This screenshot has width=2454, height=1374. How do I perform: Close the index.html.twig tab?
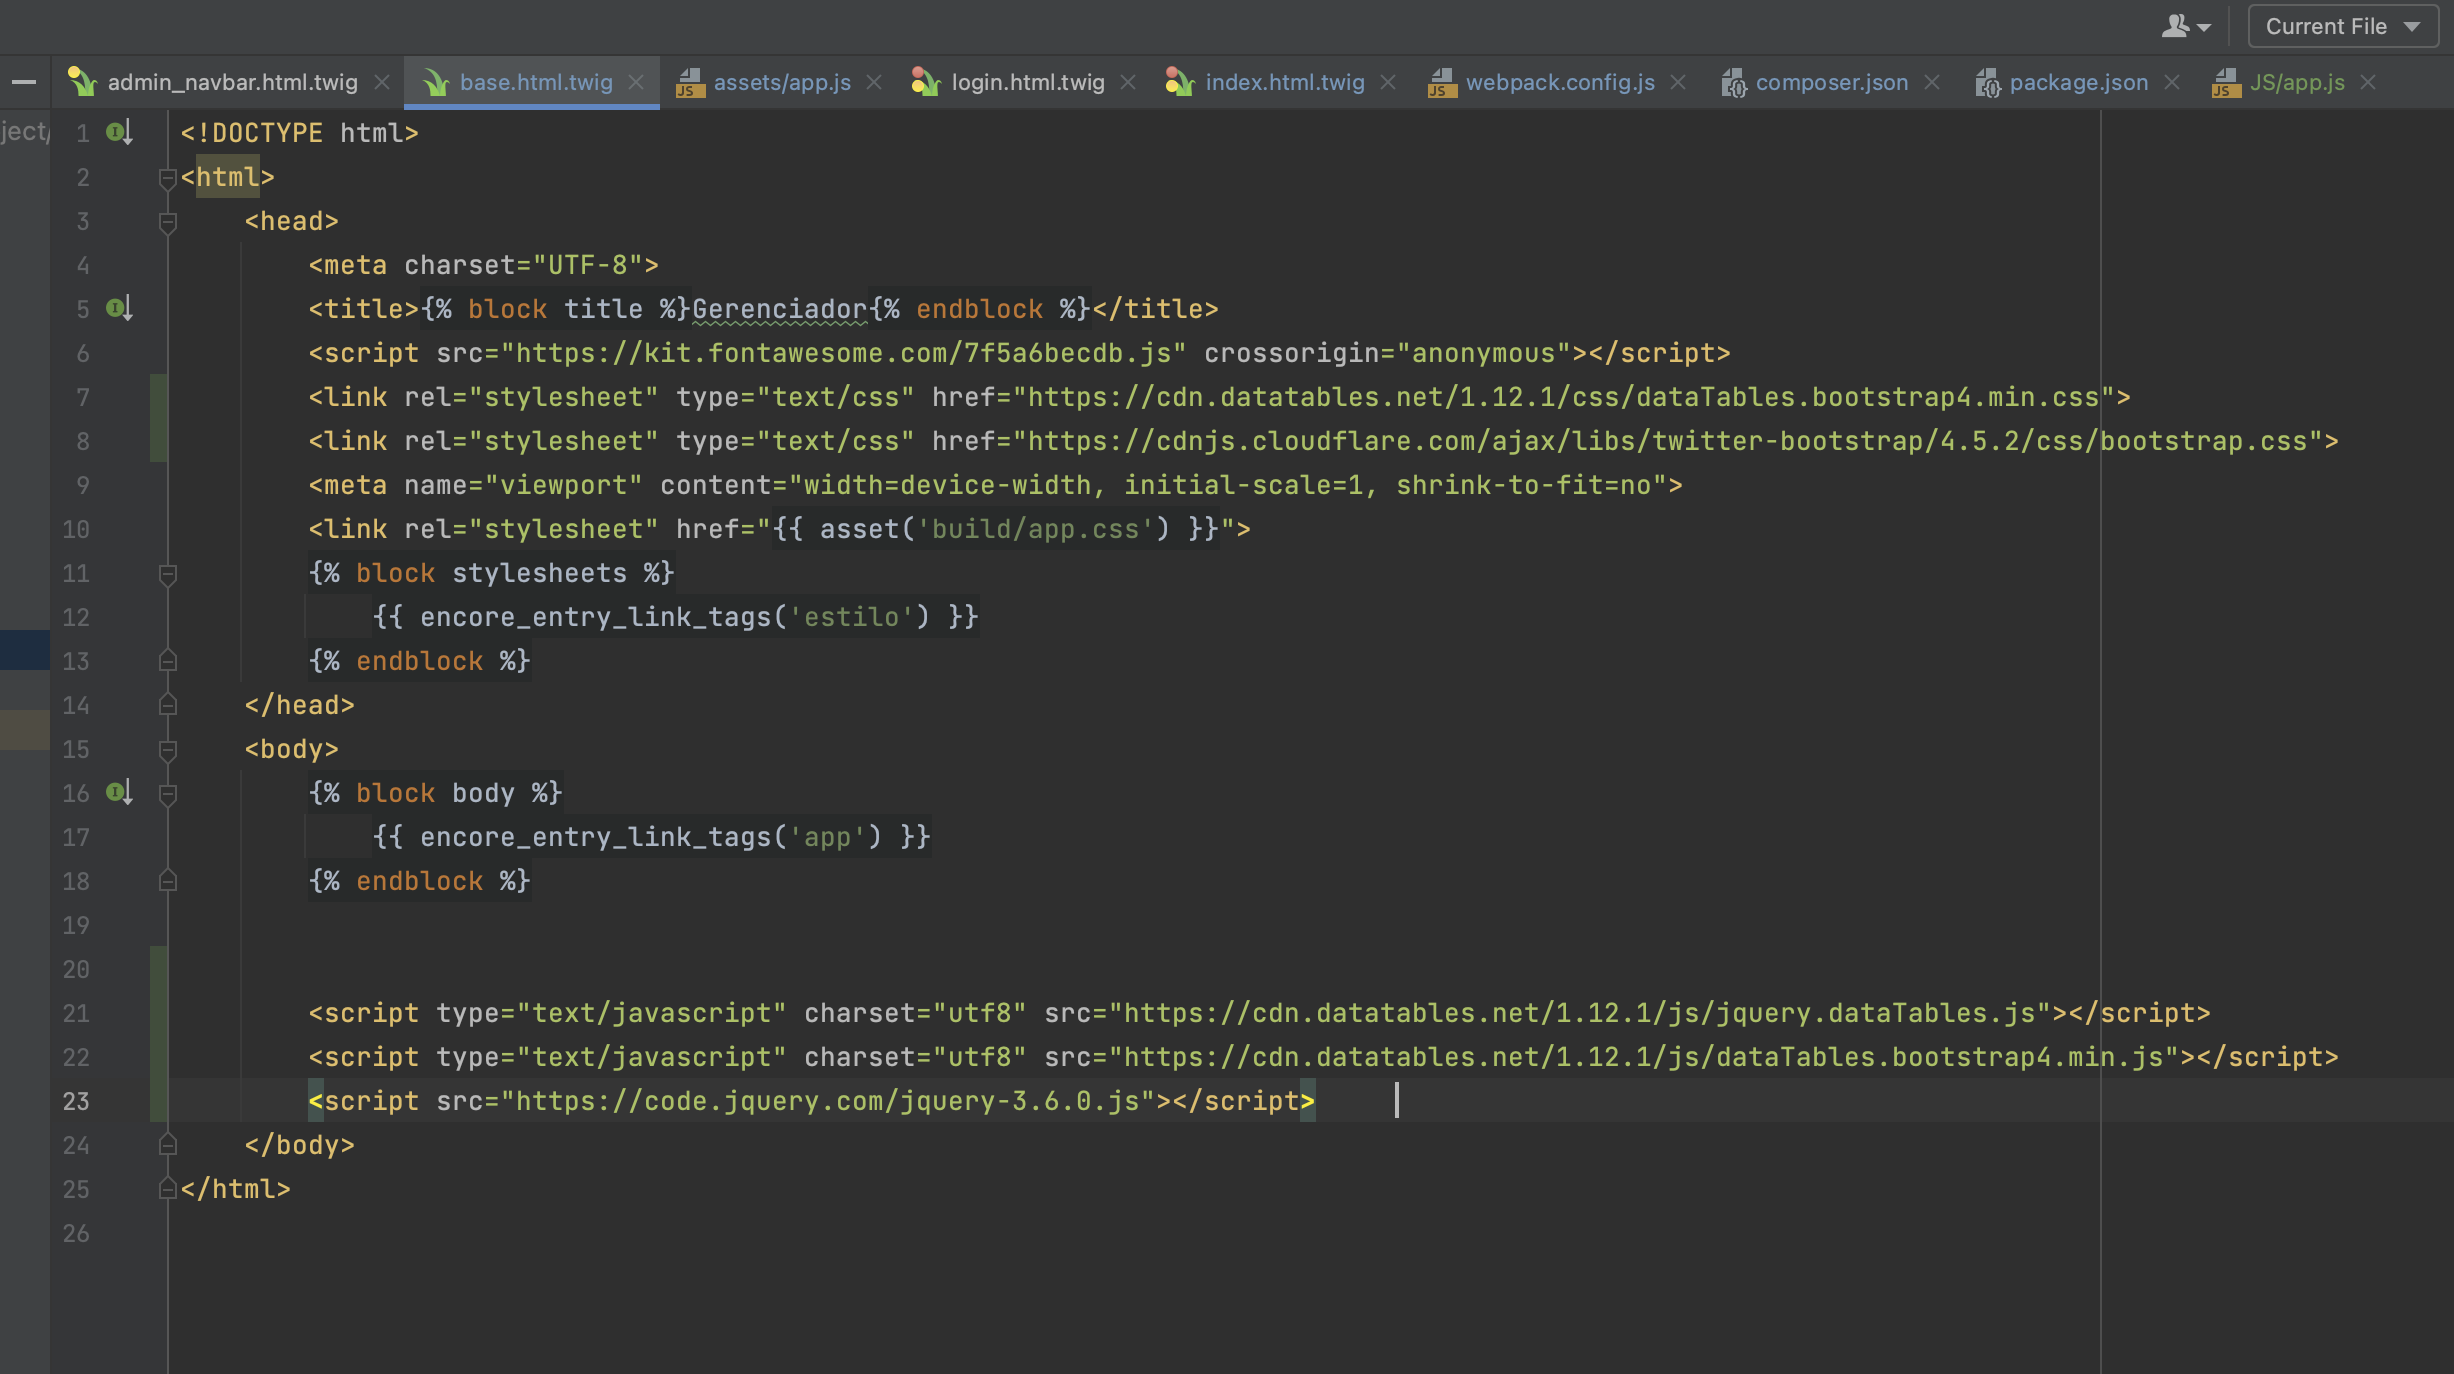pyautogui.click(x=1388, y=82)
